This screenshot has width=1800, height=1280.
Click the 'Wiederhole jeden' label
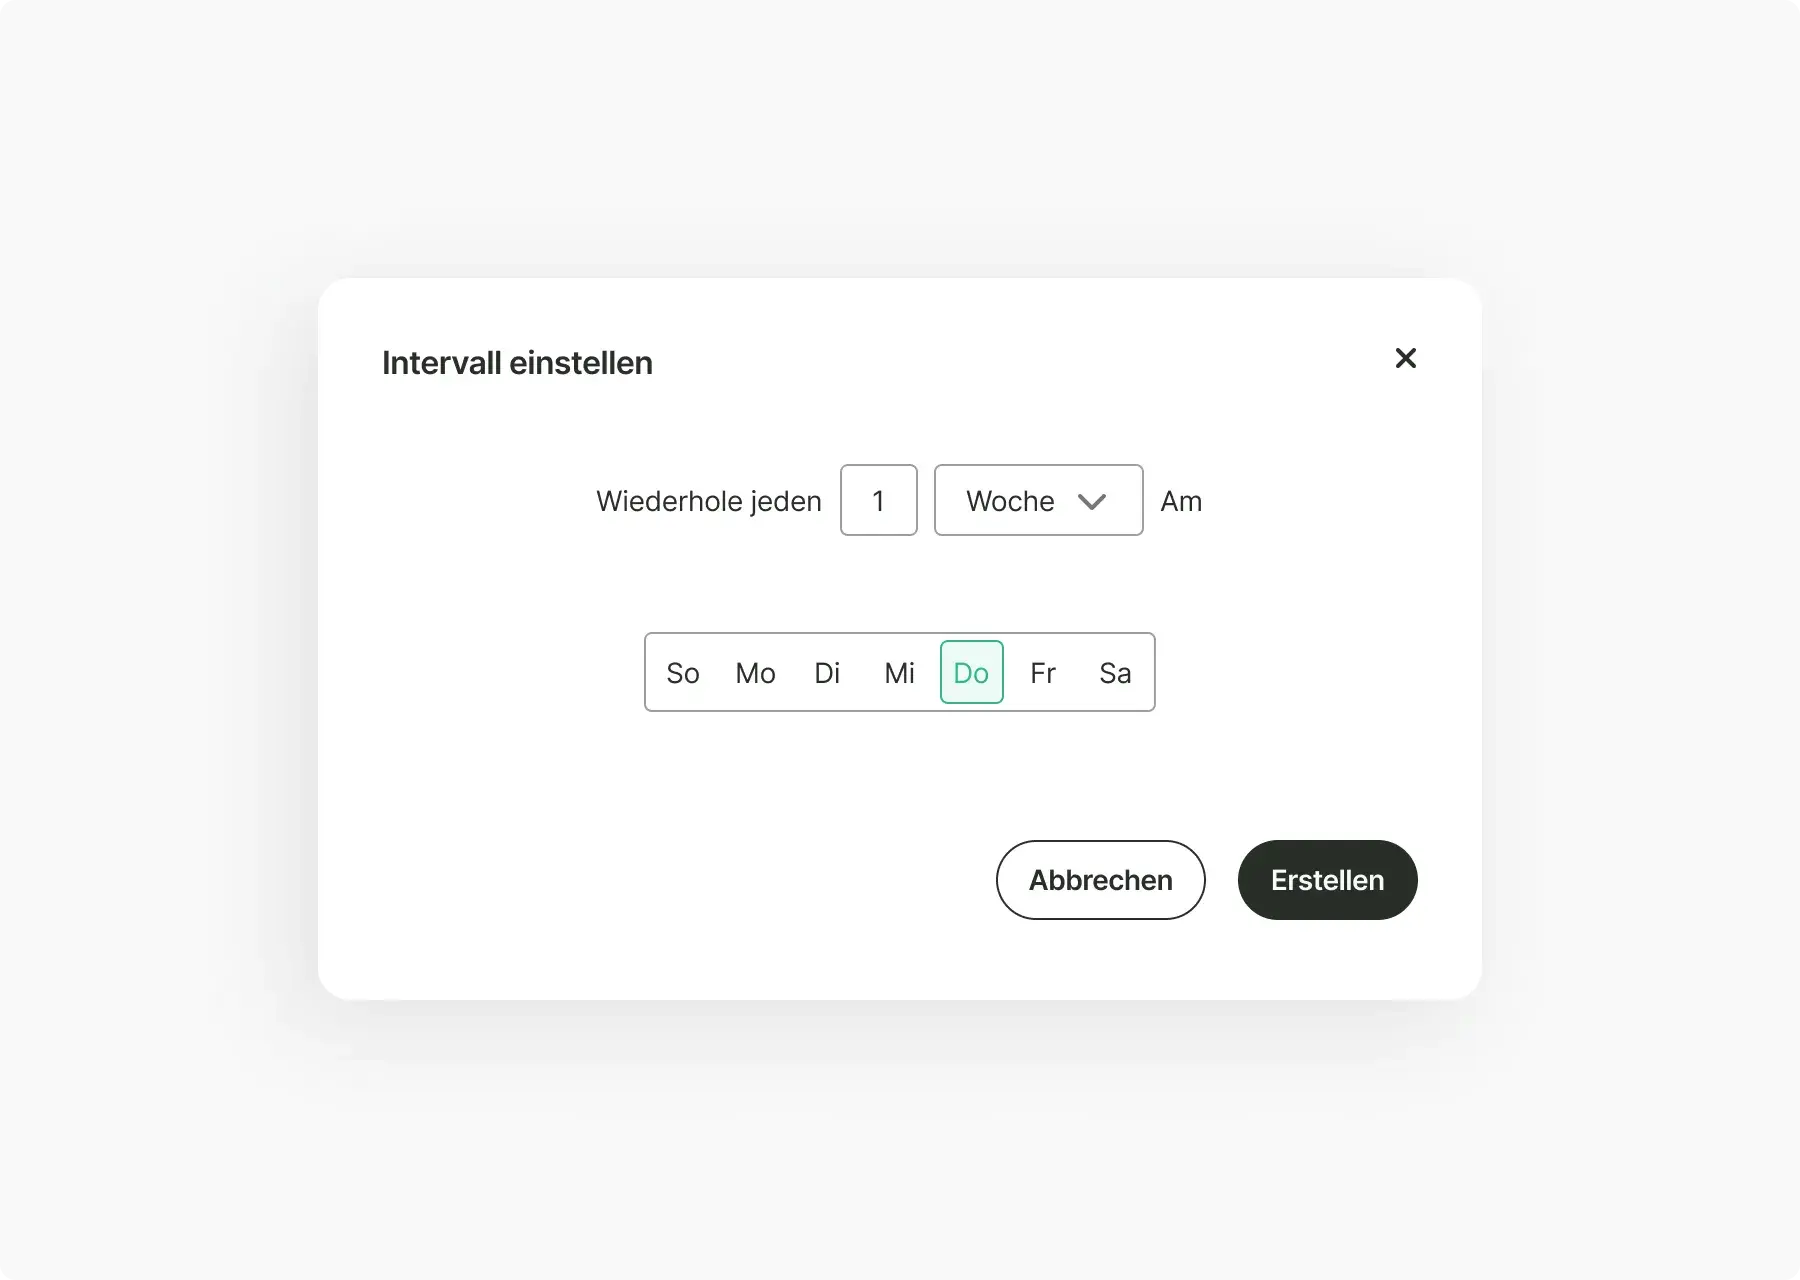point(708,501)
